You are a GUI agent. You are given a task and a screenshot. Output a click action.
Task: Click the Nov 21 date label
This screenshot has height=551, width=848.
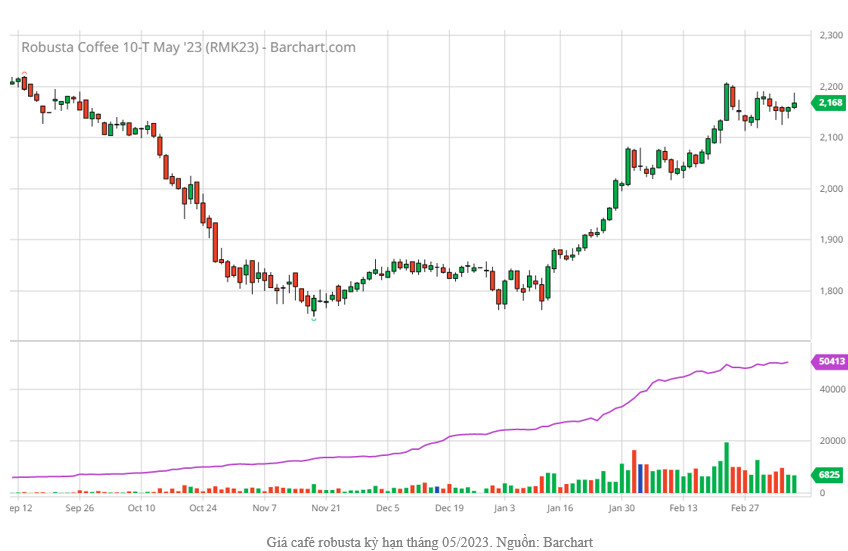(x=326, y=508)
